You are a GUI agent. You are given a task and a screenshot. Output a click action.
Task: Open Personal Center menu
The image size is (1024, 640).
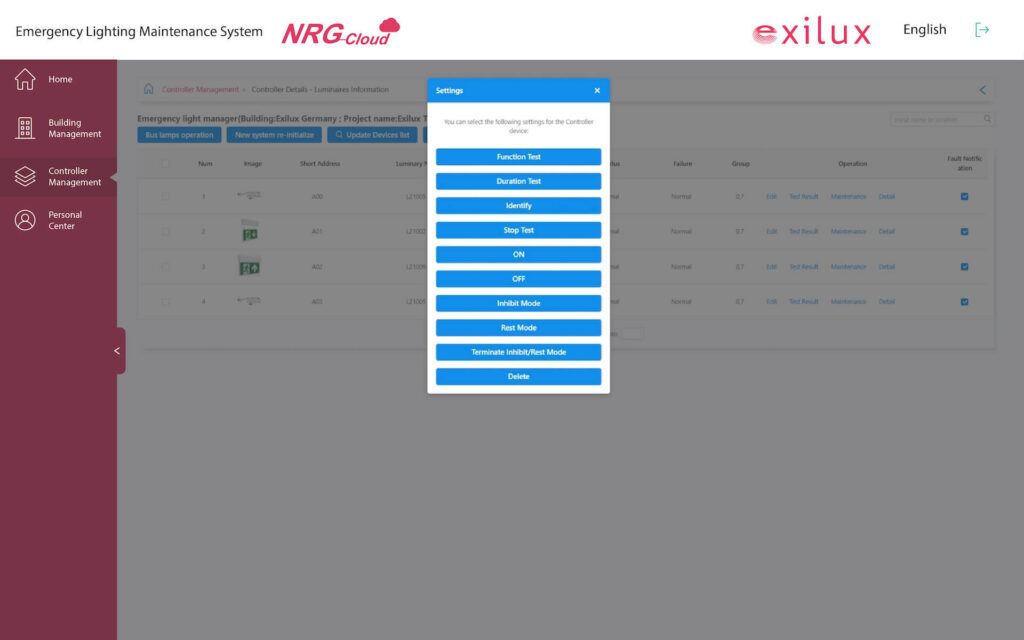65,220
